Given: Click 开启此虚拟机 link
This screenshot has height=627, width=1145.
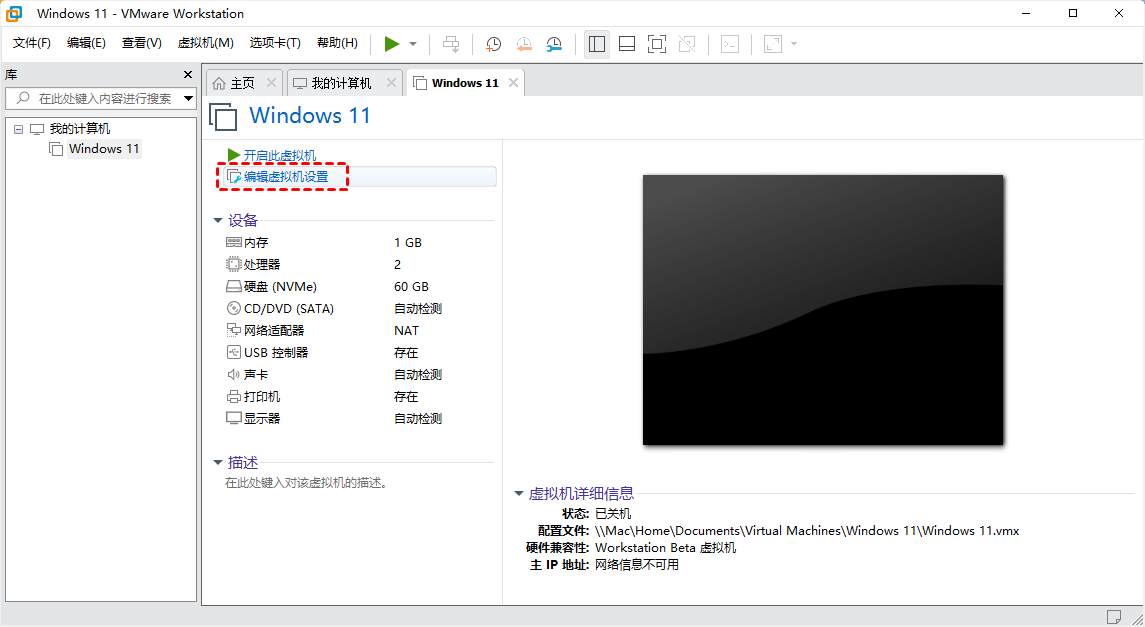Looking at the screenshot, I should tap(279, 155).
